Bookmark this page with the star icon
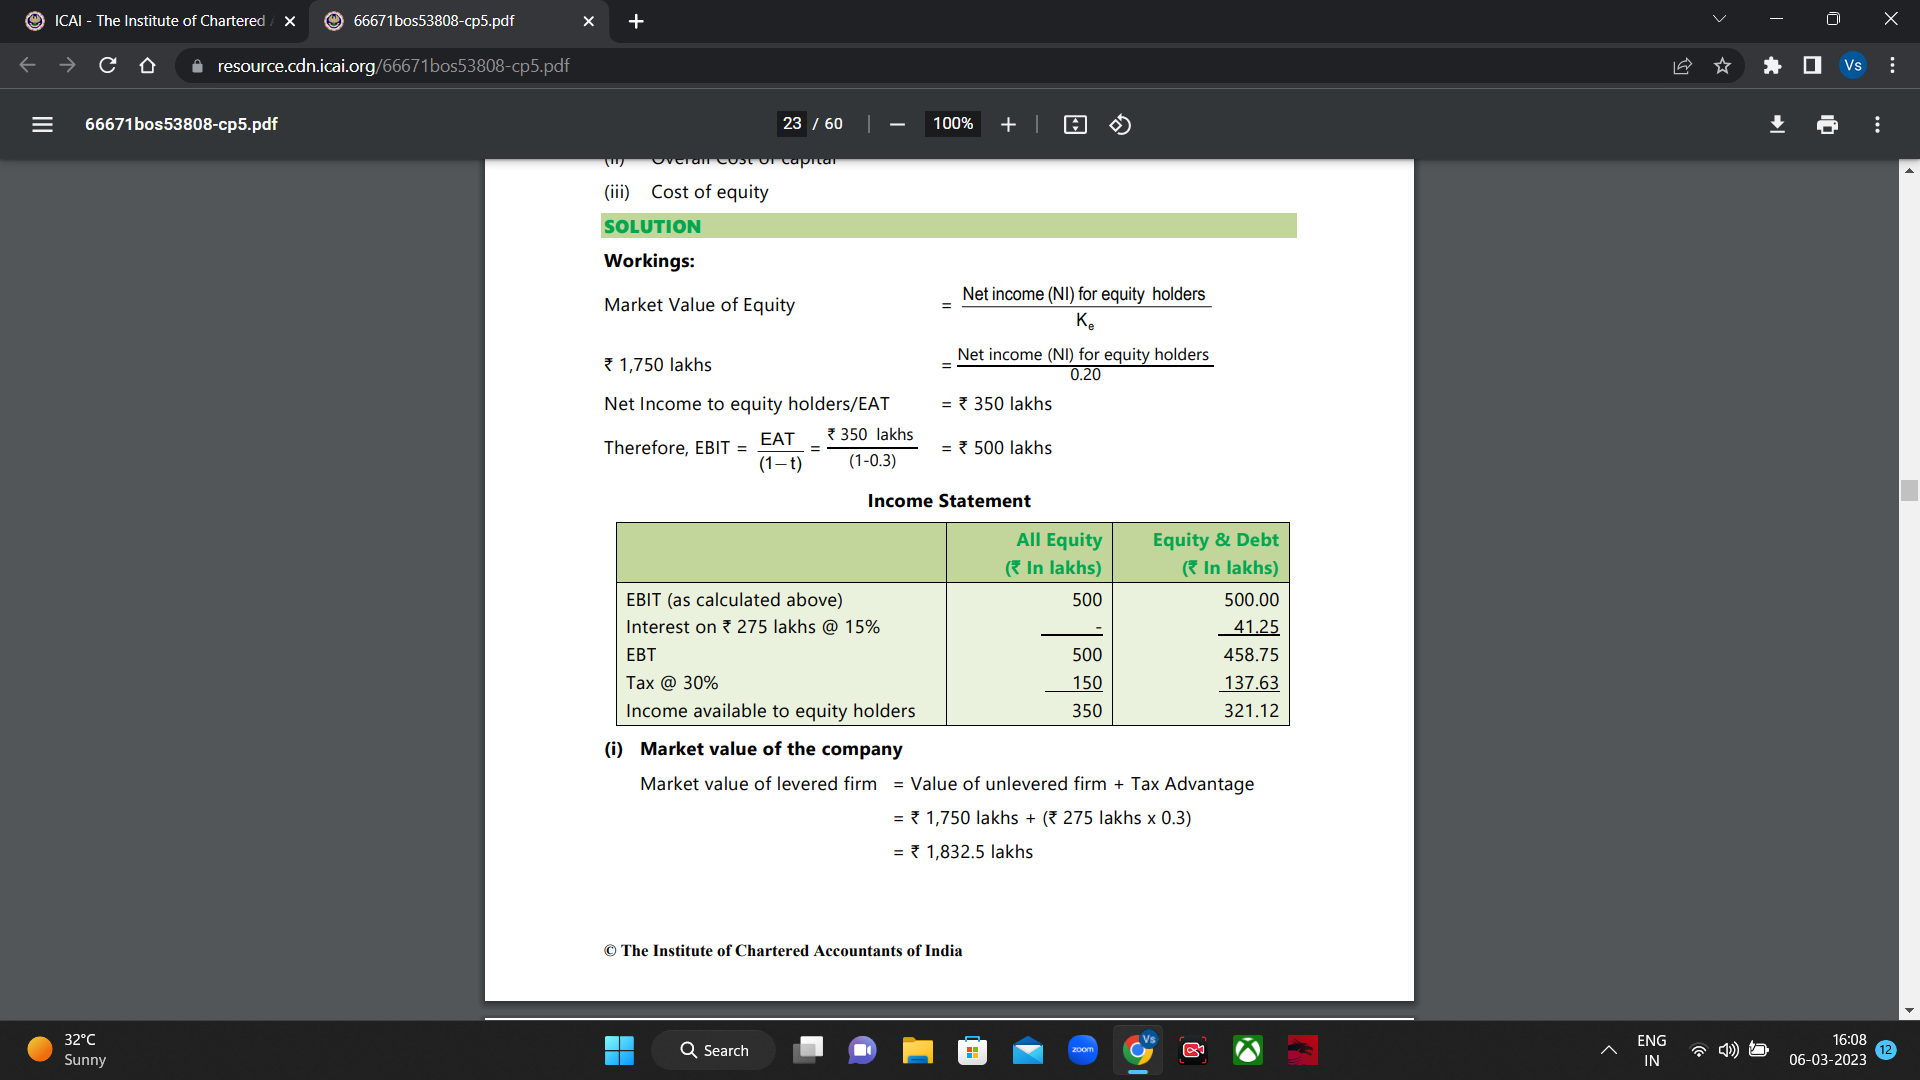 (x=1722, y=65)
